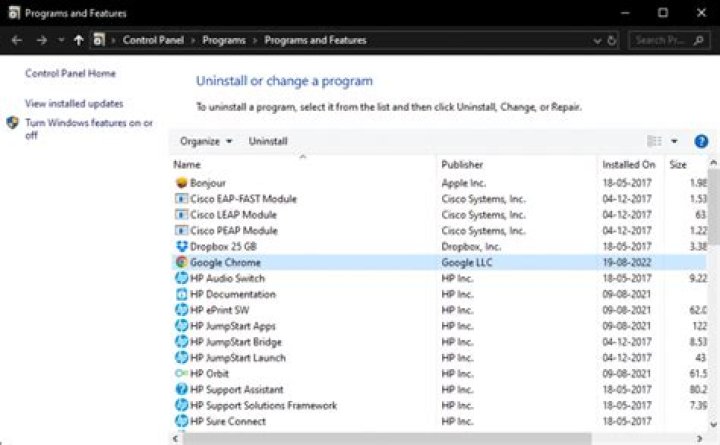The image size is (720, 445).
Task: Click the Cisco PEAP Module icon
Action: (x=181, y=231)
